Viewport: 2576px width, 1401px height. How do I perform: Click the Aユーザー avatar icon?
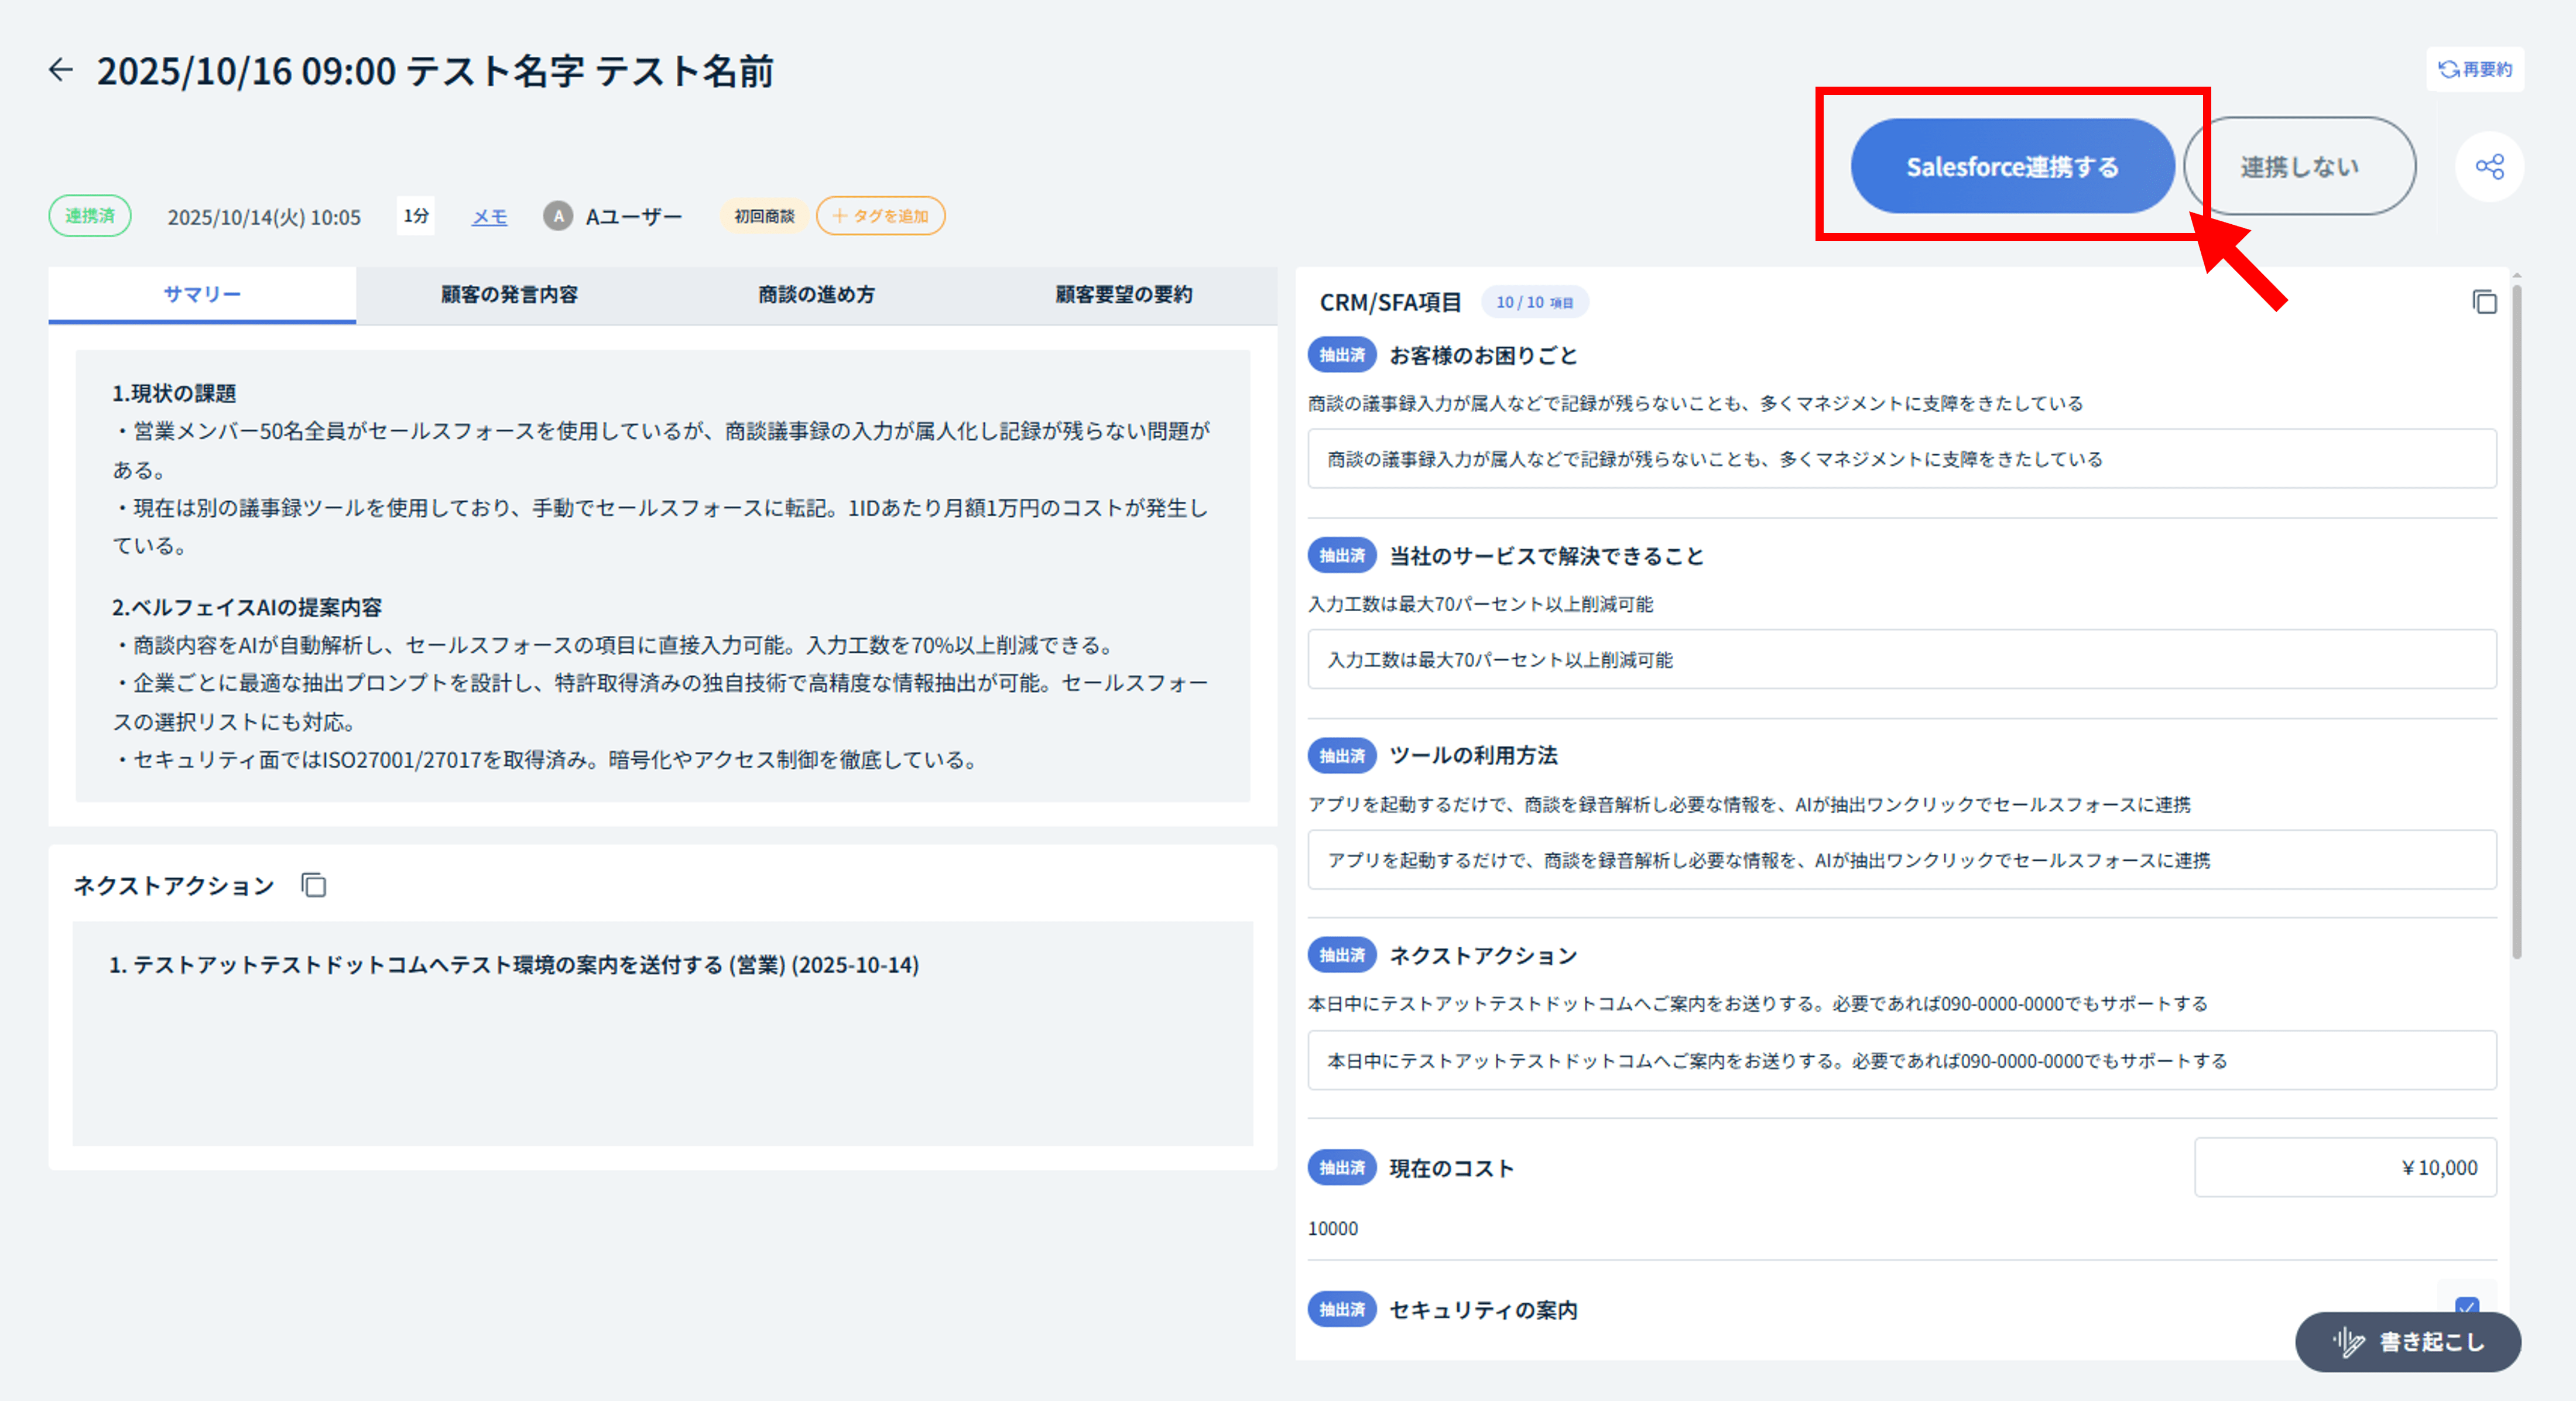point(558,216)
